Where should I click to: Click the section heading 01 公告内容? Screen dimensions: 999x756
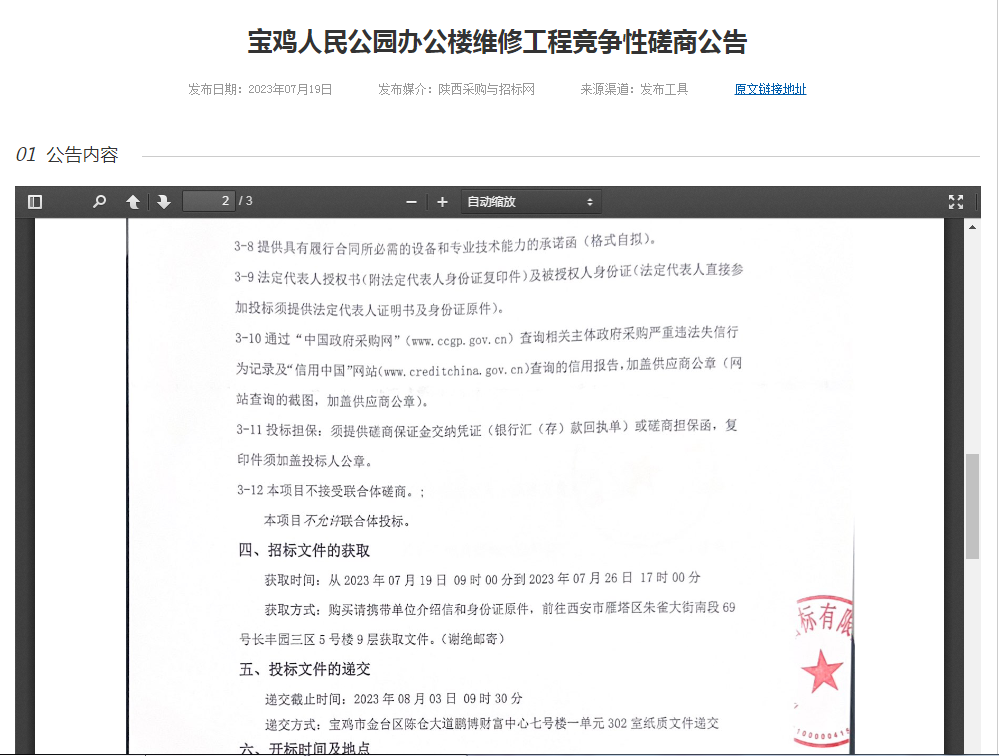coord(67,155)
